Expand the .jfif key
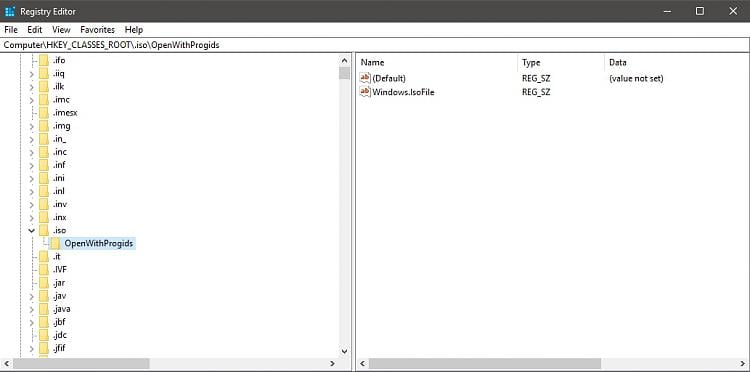This screenshot has width=750, height=372. tap(32, 349)
